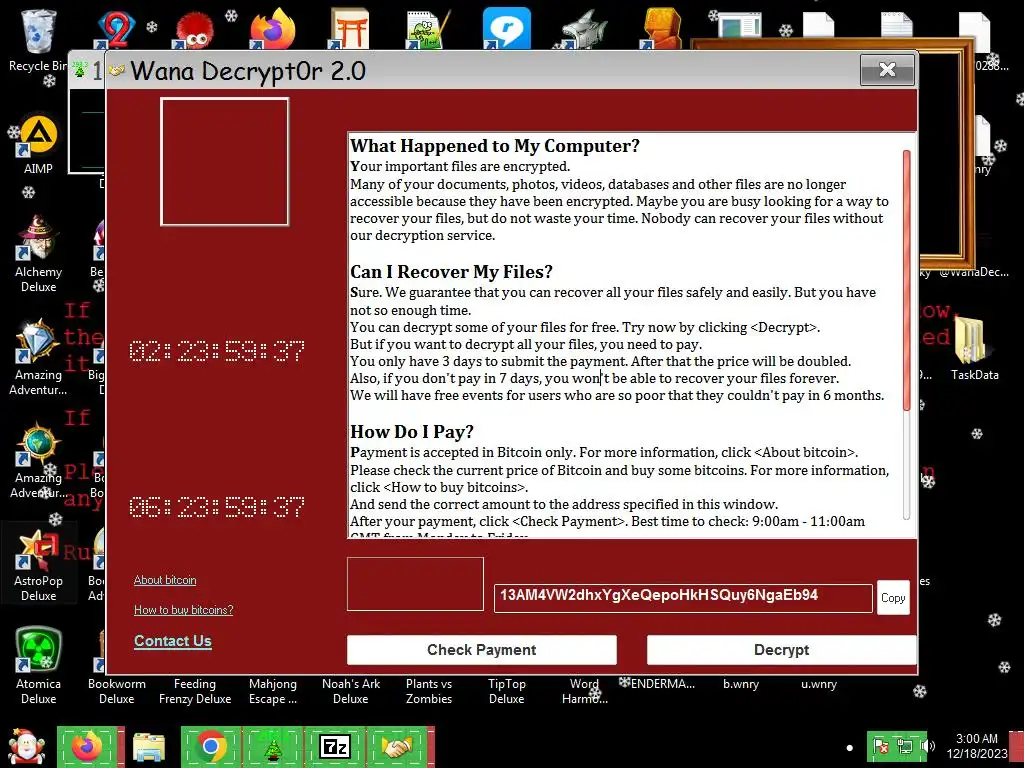Open the orange stone idol shortcut

pos(662,29)
